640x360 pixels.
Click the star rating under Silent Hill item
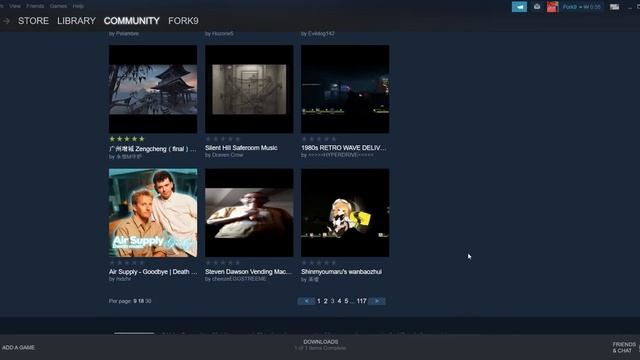(x=223, y=139)
